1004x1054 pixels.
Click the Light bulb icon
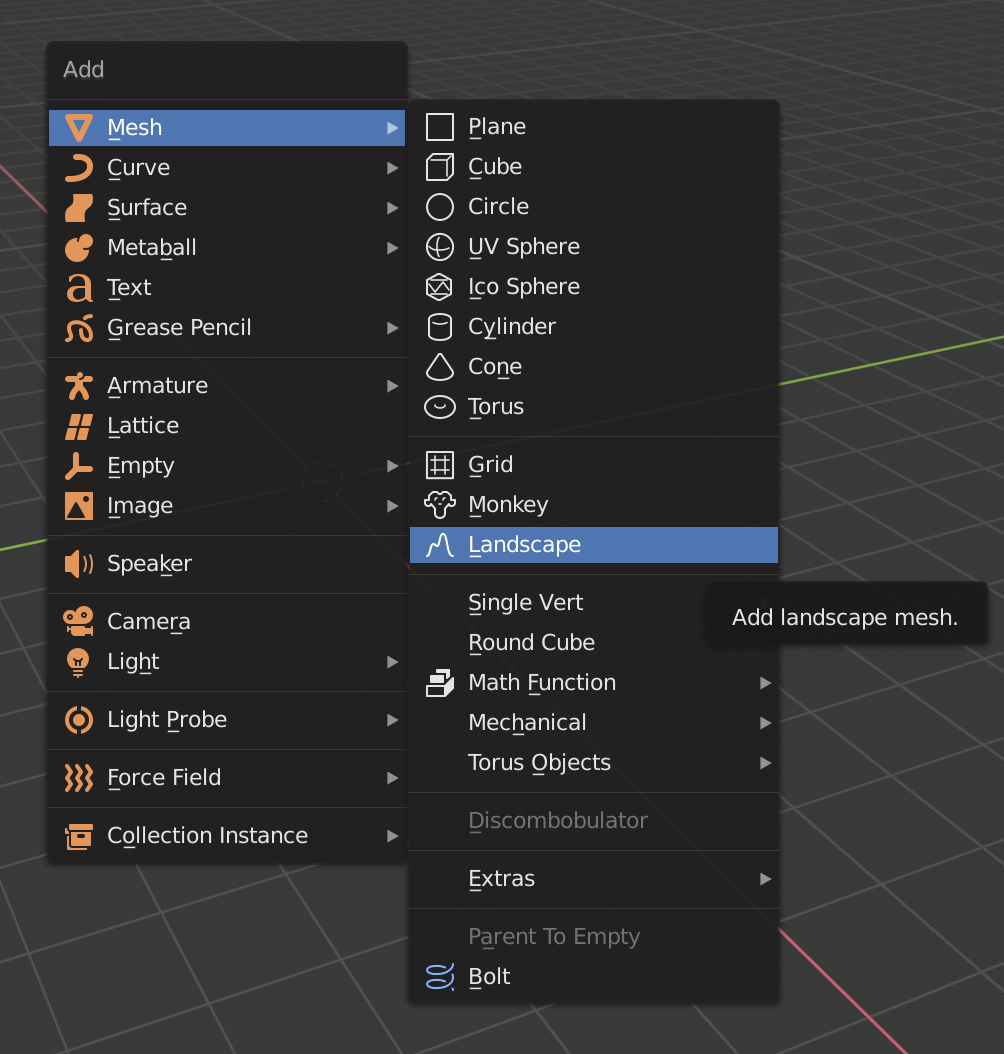78,661
